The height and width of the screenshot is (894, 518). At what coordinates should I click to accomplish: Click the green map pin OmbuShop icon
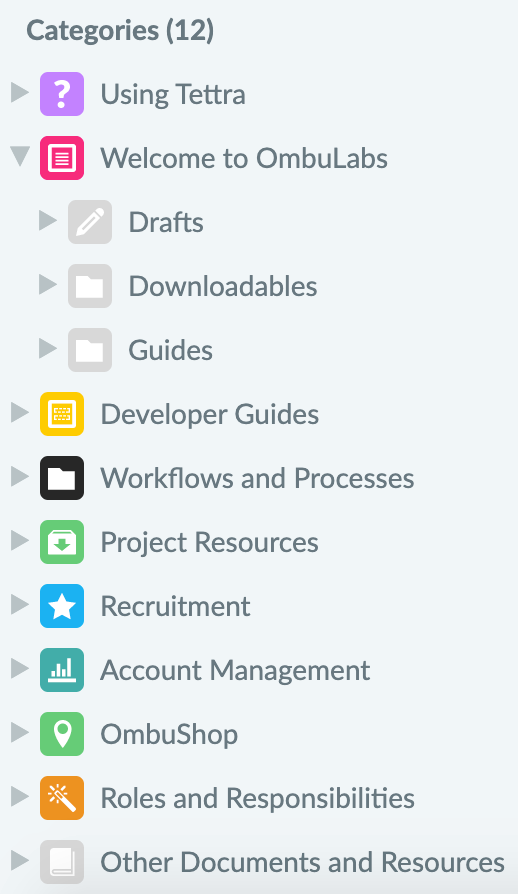pyautogui.click(x=62, y=734)
